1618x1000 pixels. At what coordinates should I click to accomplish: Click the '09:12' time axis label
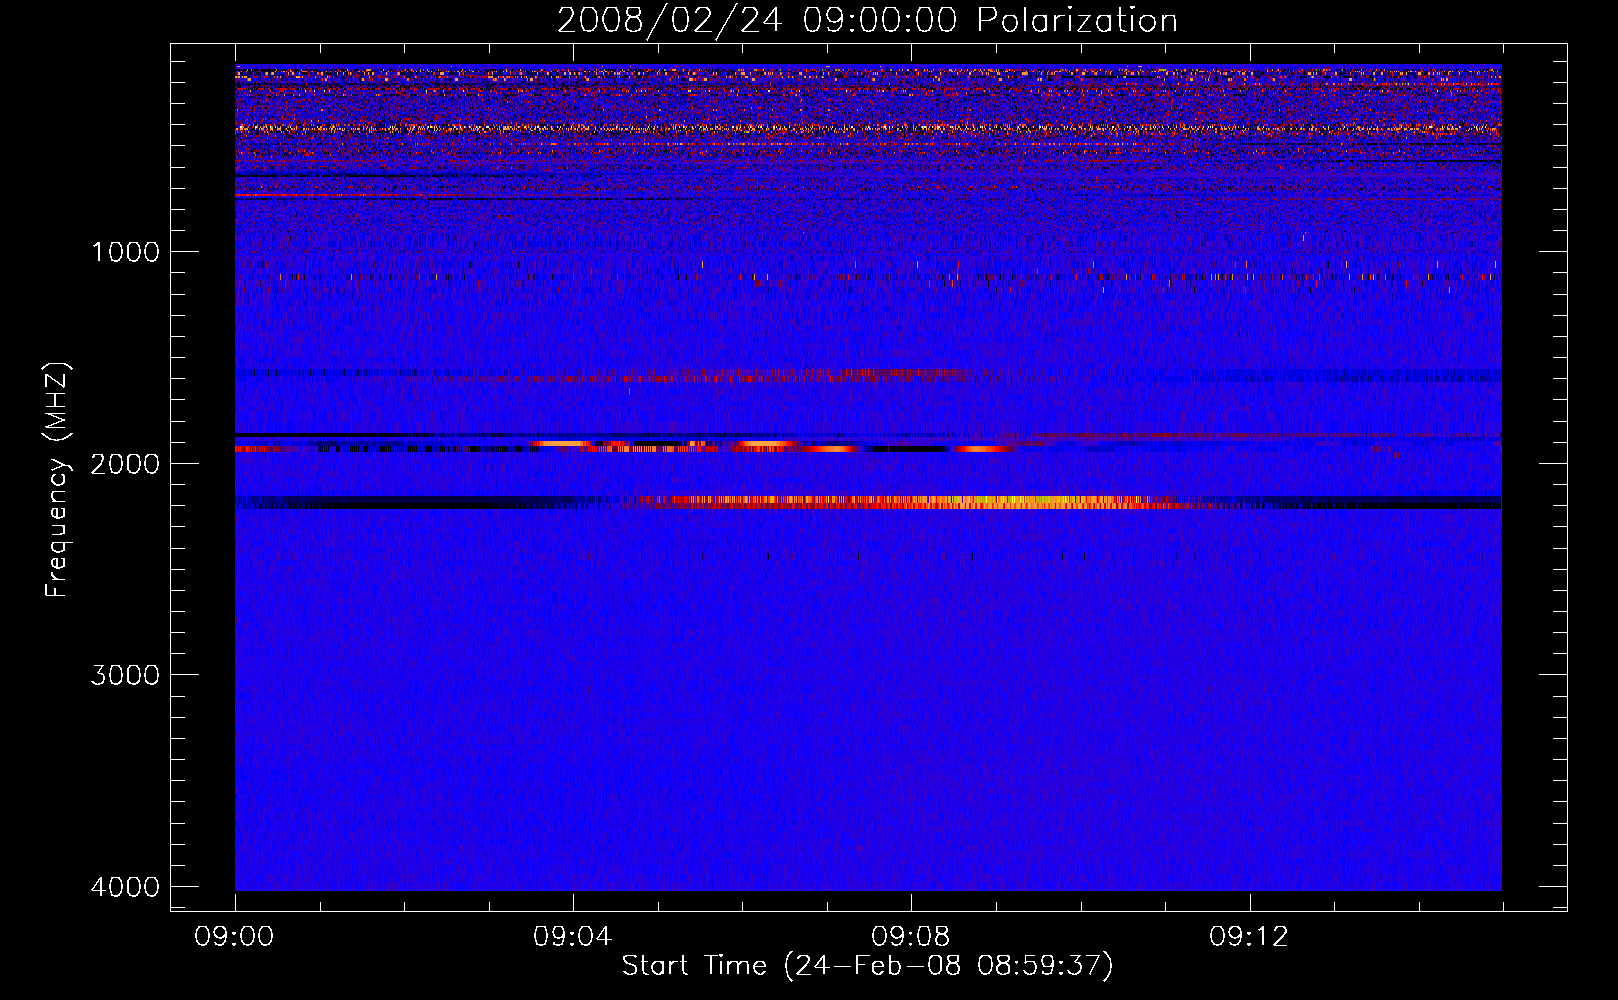[1248, 937]
